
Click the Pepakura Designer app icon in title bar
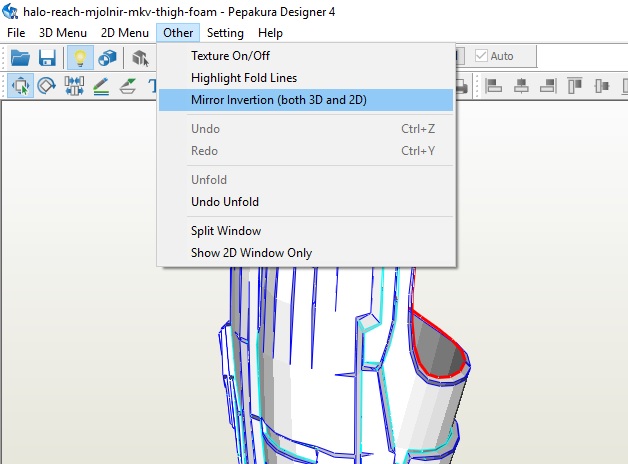10,11
